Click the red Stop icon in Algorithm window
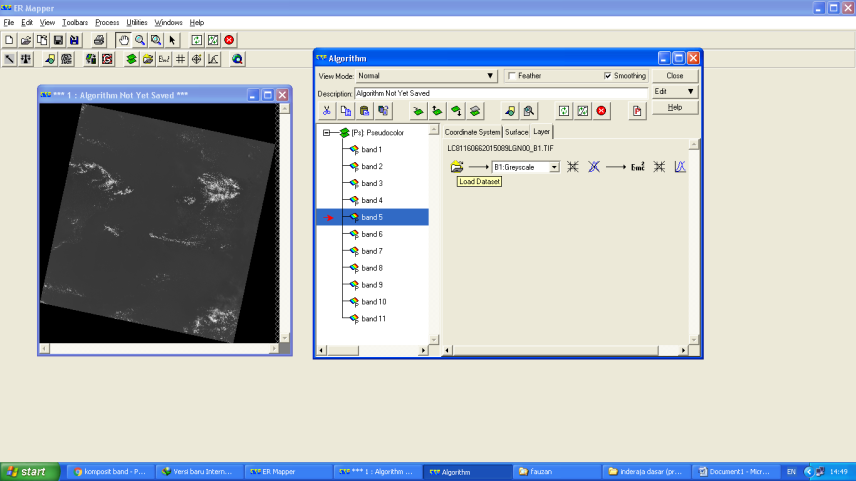The image size is (856, 481). coord(602,111)
